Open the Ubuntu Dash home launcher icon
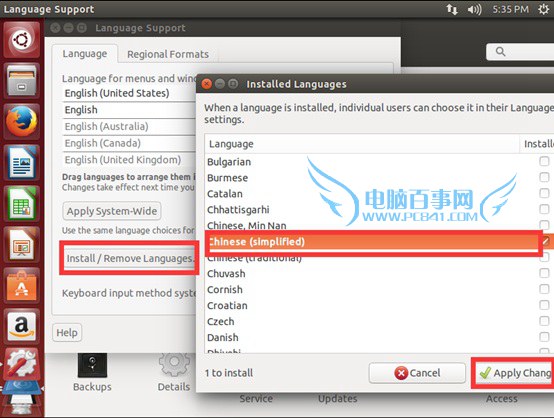The height and width of the screenshot is (418, 554). pyautogui.click(x=22, y=40)
